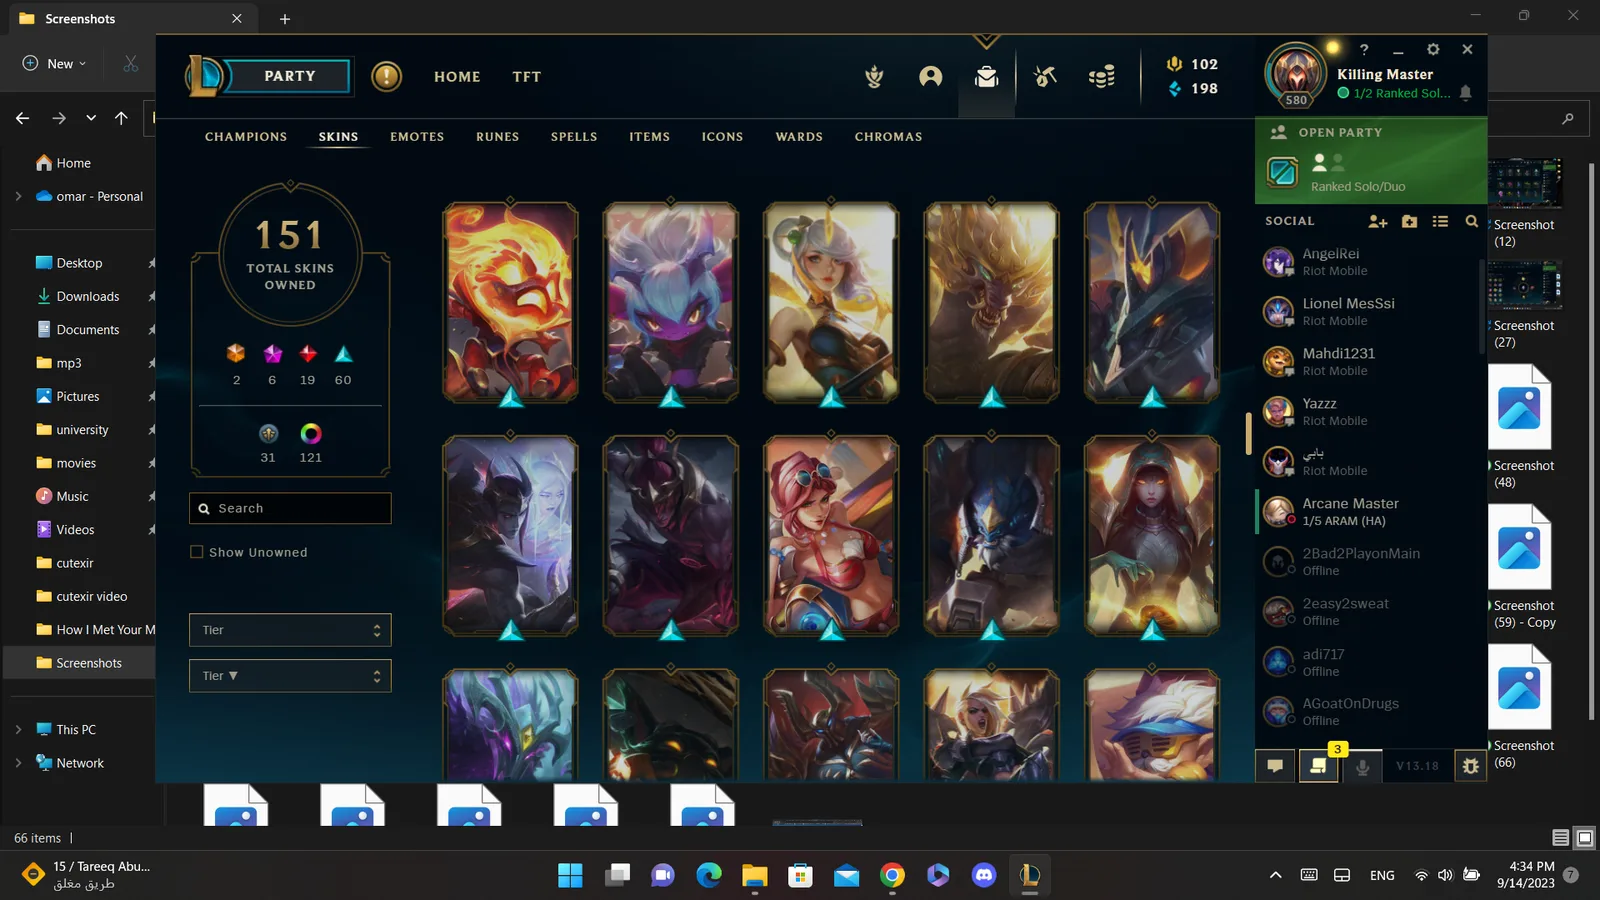Open the Profile icon in top bar

tap(931, 77)
